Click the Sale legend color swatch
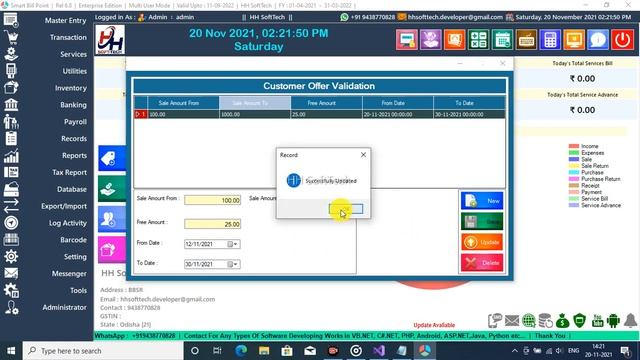The width and height of the screenshot is (640, 360). point(574,159)
